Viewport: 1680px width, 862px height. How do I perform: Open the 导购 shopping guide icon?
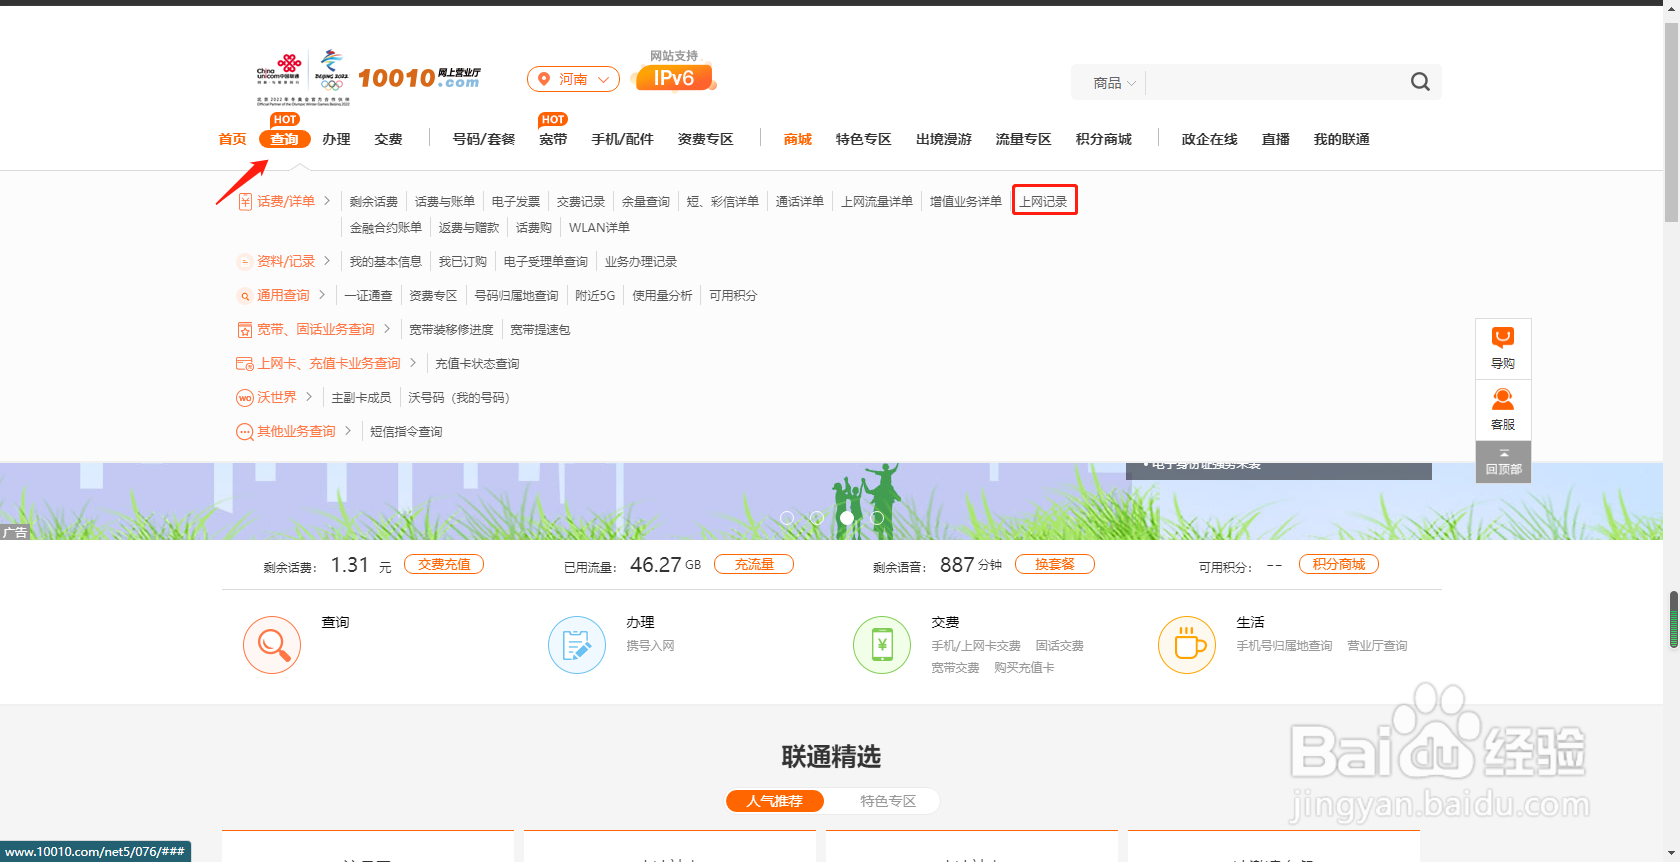click(1503, 338)
